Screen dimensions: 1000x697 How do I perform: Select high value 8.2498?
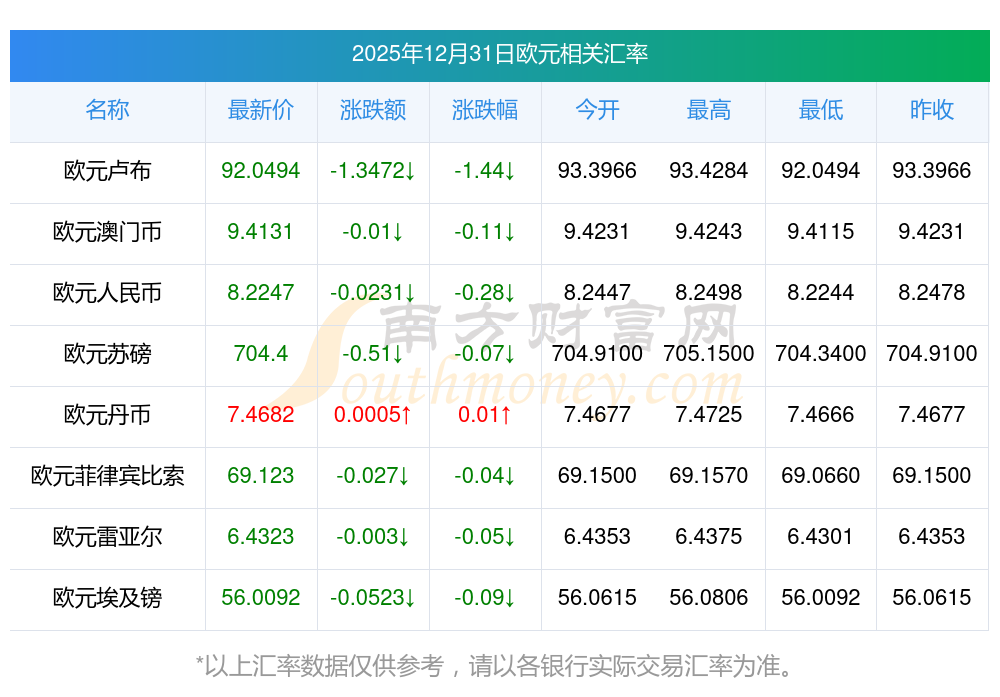click(x=709, y=293)
